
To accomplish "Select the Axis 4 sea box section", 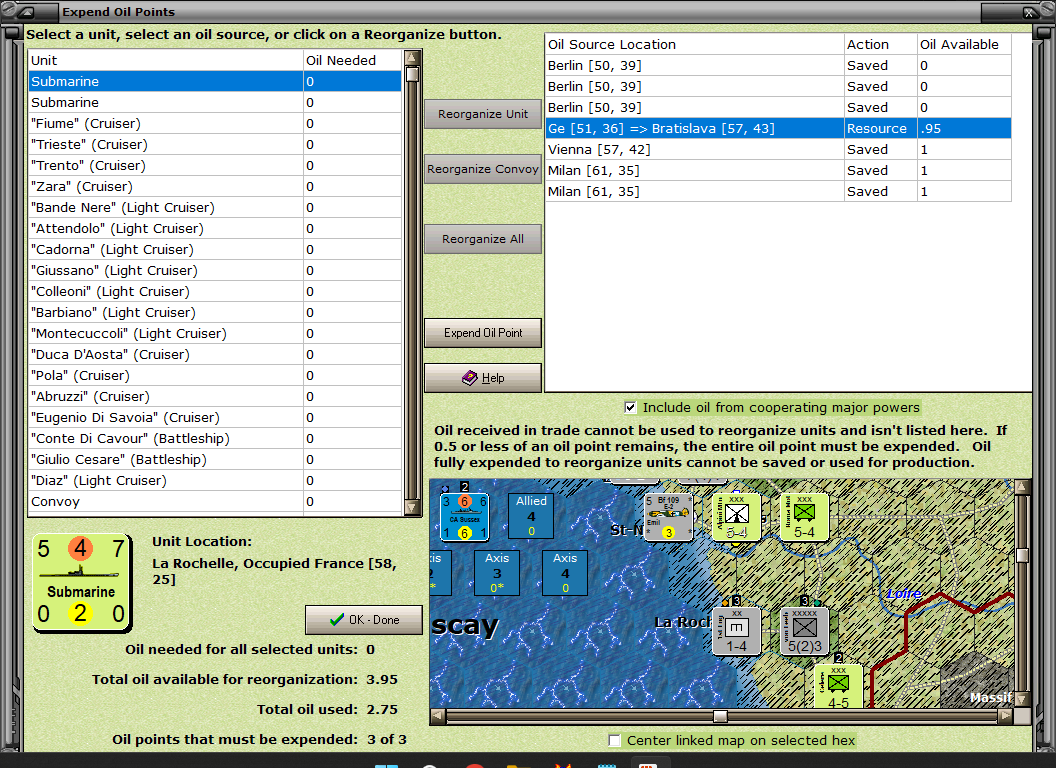I will [x=565, y=573].
